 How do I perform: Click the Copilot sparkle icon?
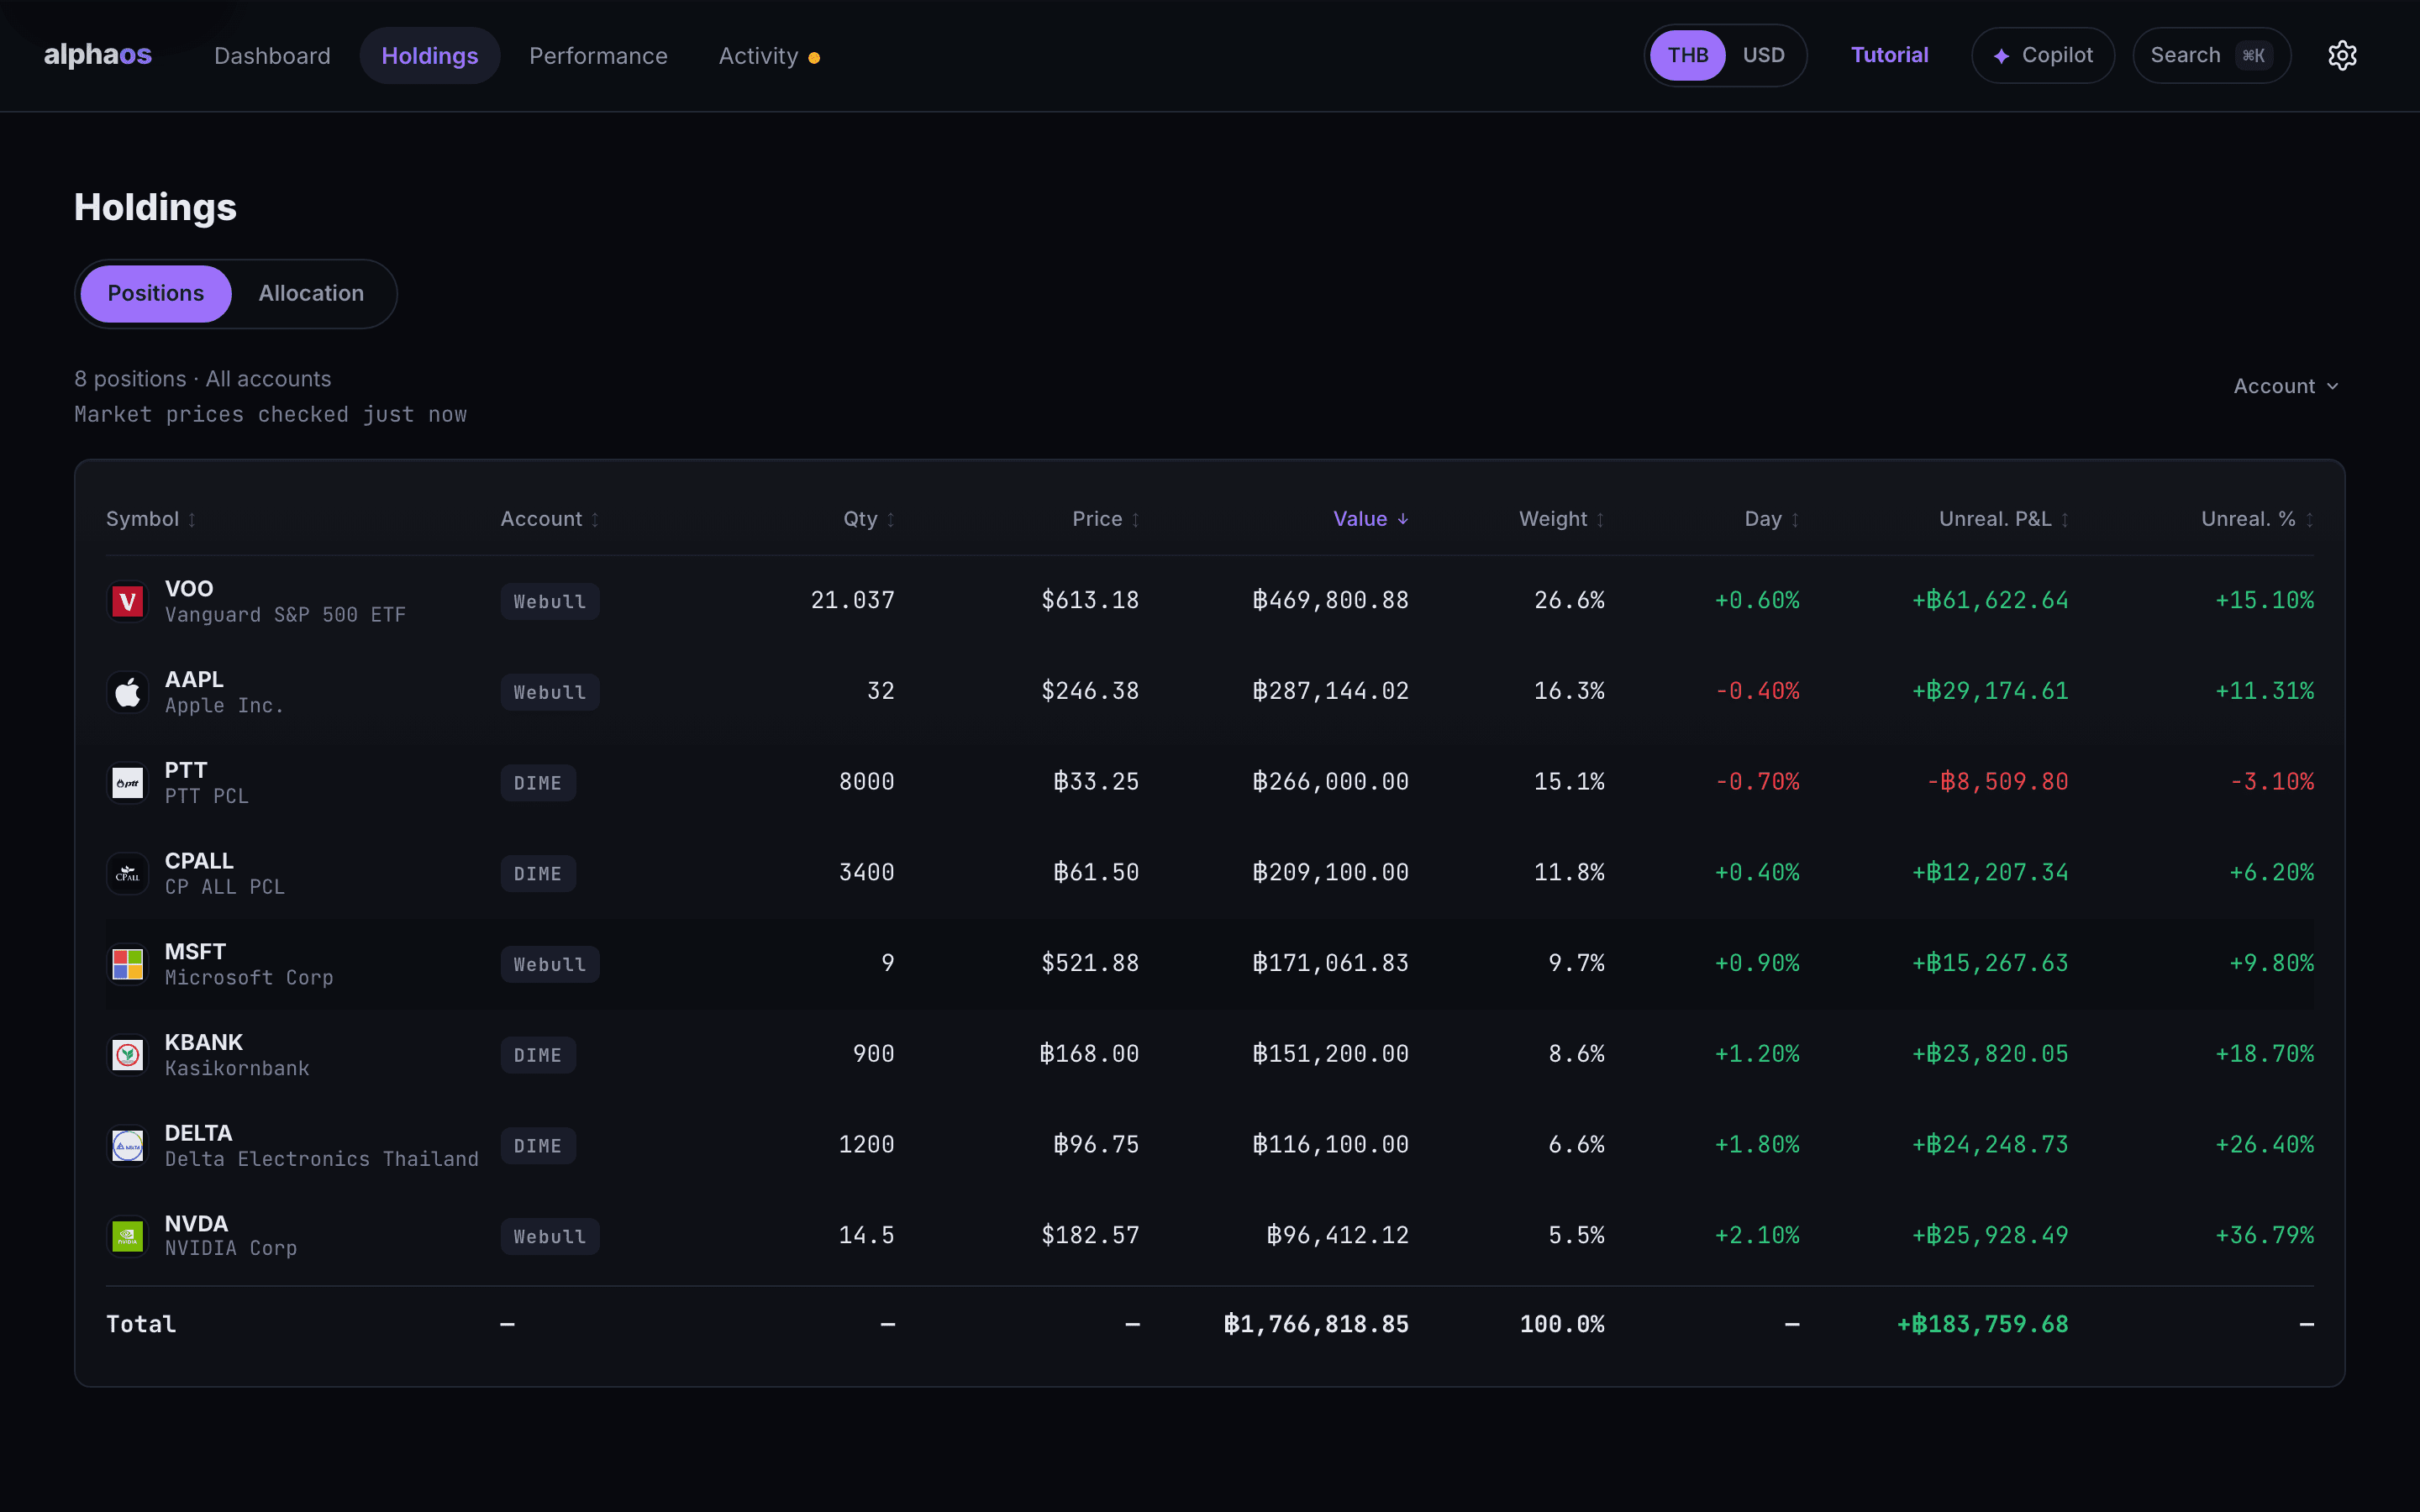pyautogui.click(x=2001, y=56)
